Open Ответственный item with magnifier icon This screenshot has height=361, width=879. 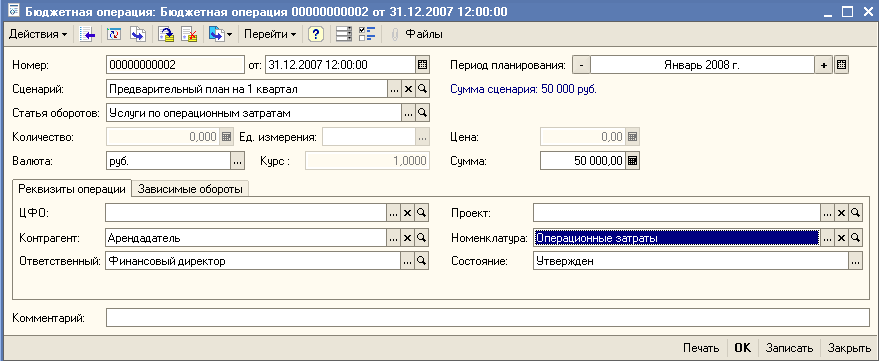[x=423, y=261]
